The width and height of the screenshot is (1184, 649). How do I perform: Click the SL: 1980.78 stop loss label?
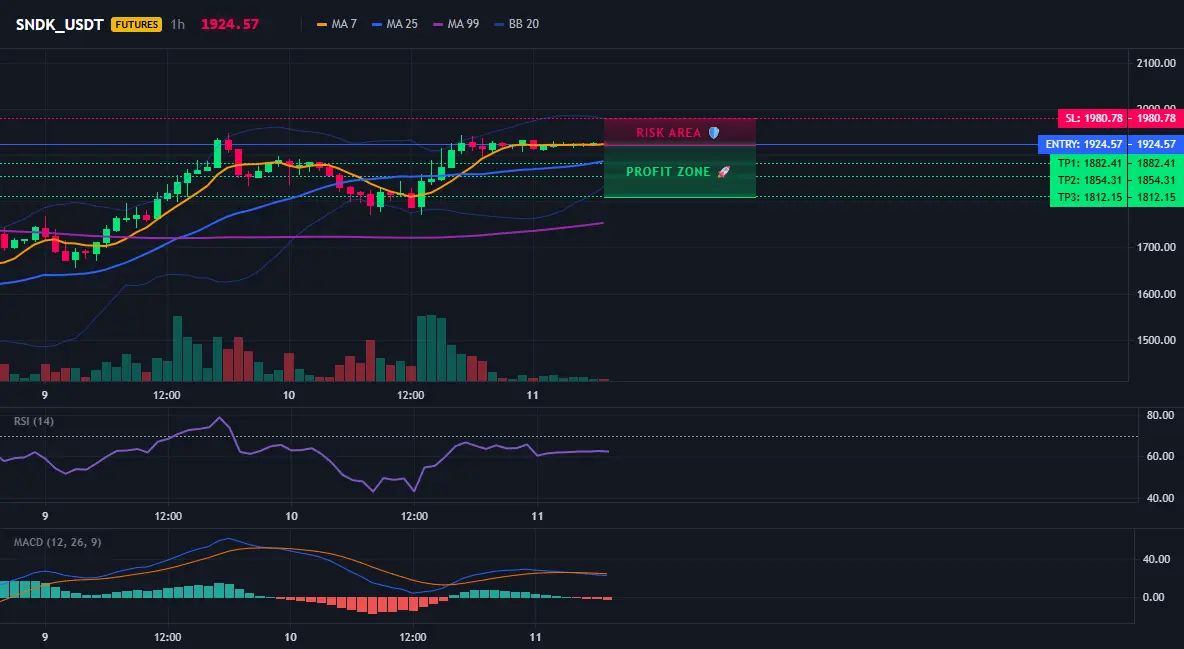tap(1093, 118)
